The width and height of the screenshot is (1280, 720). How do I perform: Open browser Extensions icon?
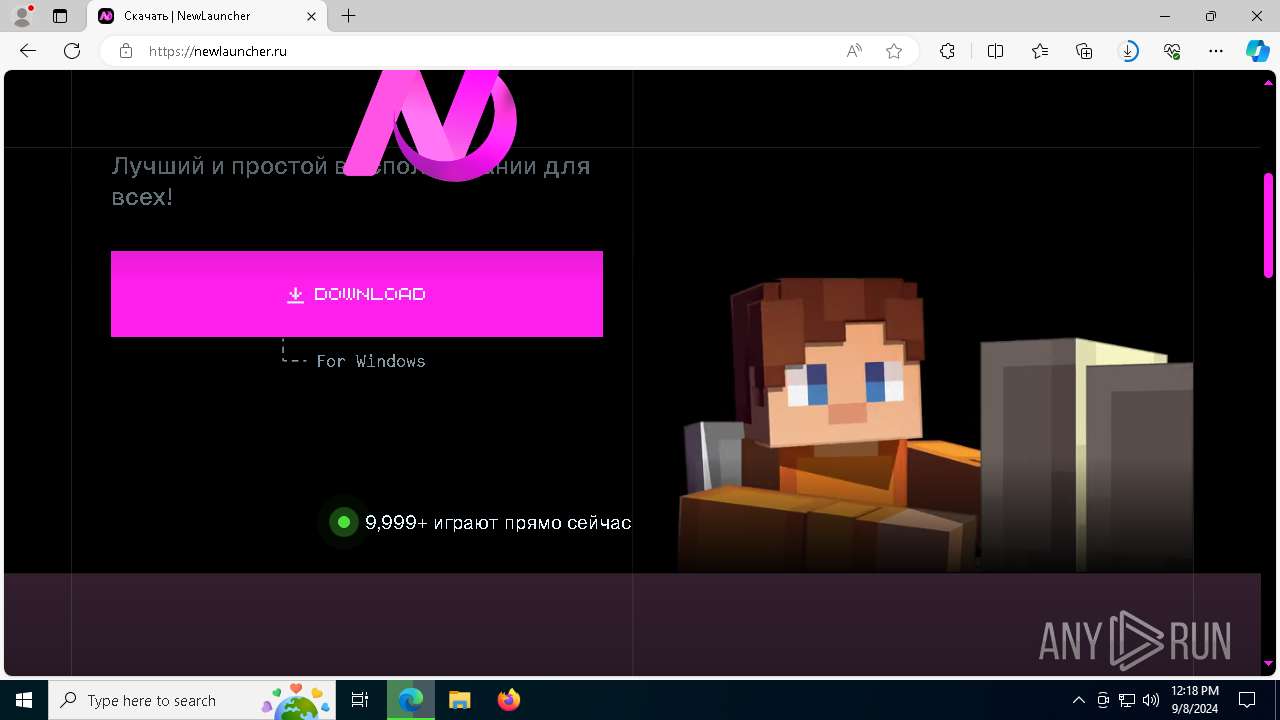(x=947, y=51)
